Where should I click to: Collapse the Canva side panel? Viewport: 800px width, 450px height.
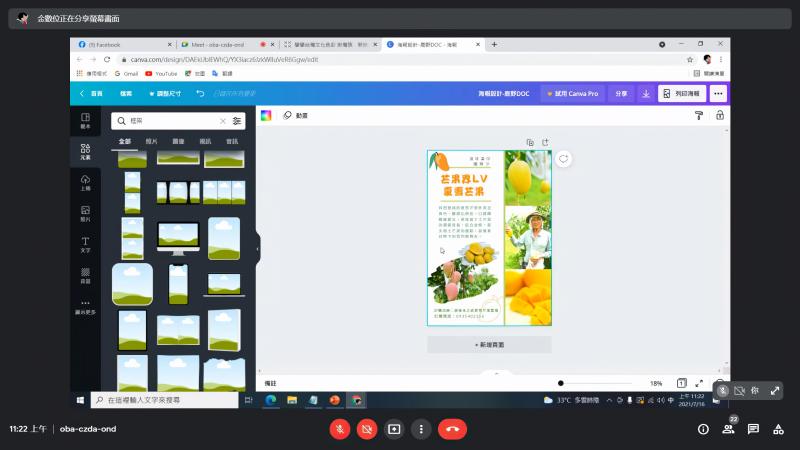[258, 249]
